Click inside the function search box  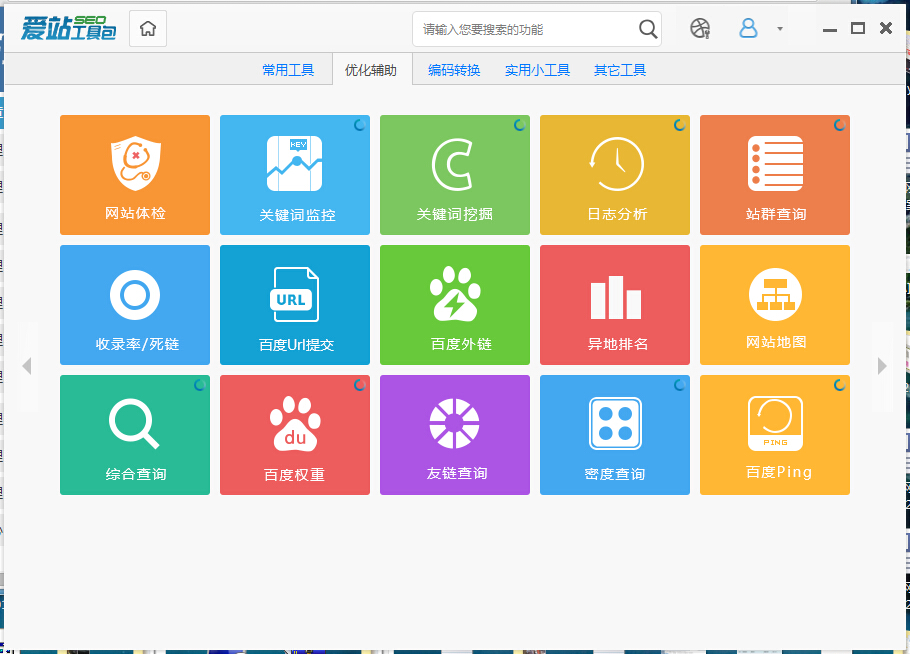(520, 29)
